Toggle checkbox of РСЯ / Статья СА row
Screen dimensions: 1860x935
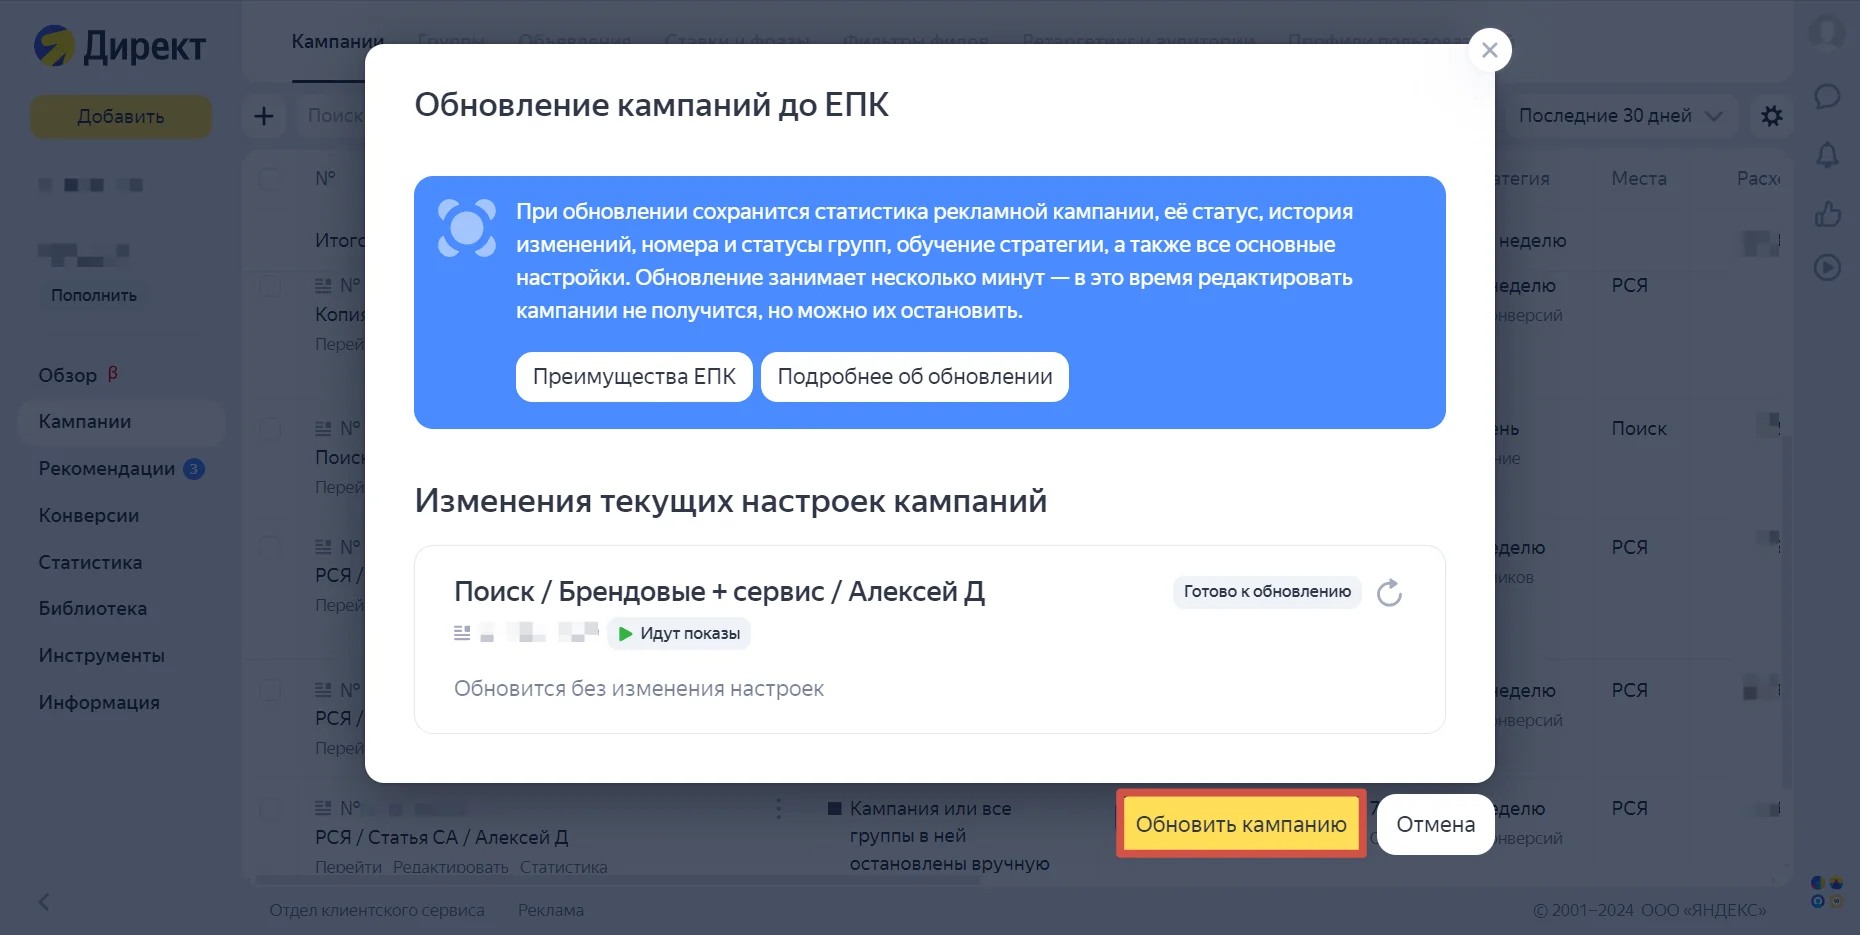pos(270,809)
